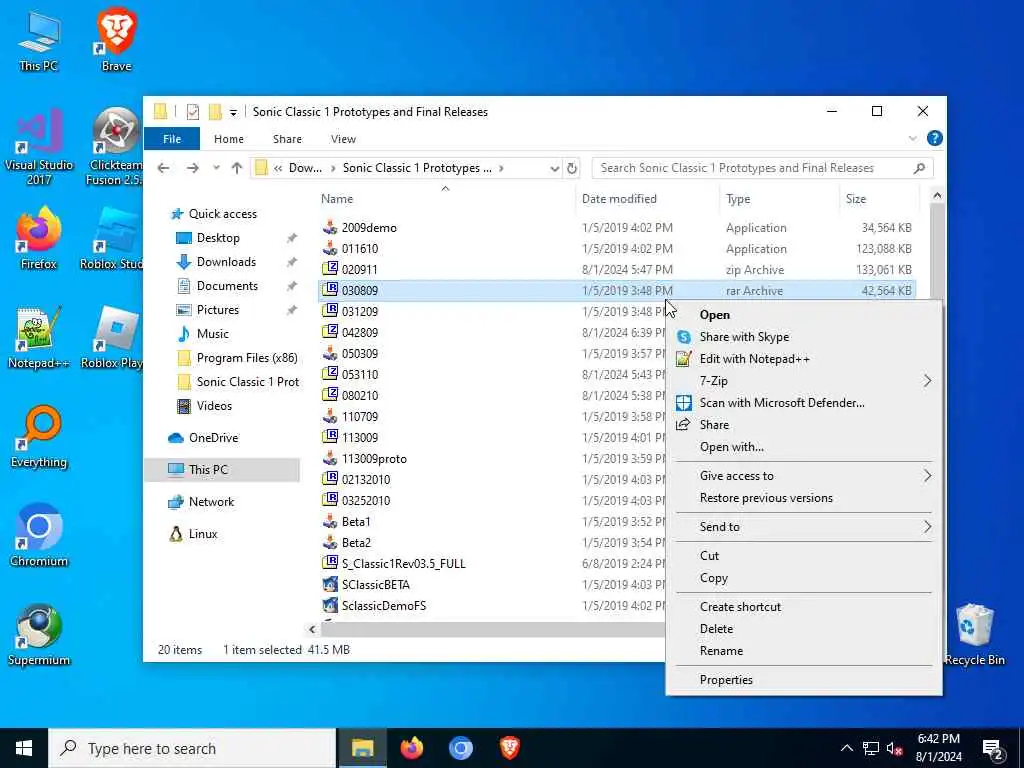Click the Brave taskbar icon
Viewport: 1024px width, 768px height.
tap(510, 748)
